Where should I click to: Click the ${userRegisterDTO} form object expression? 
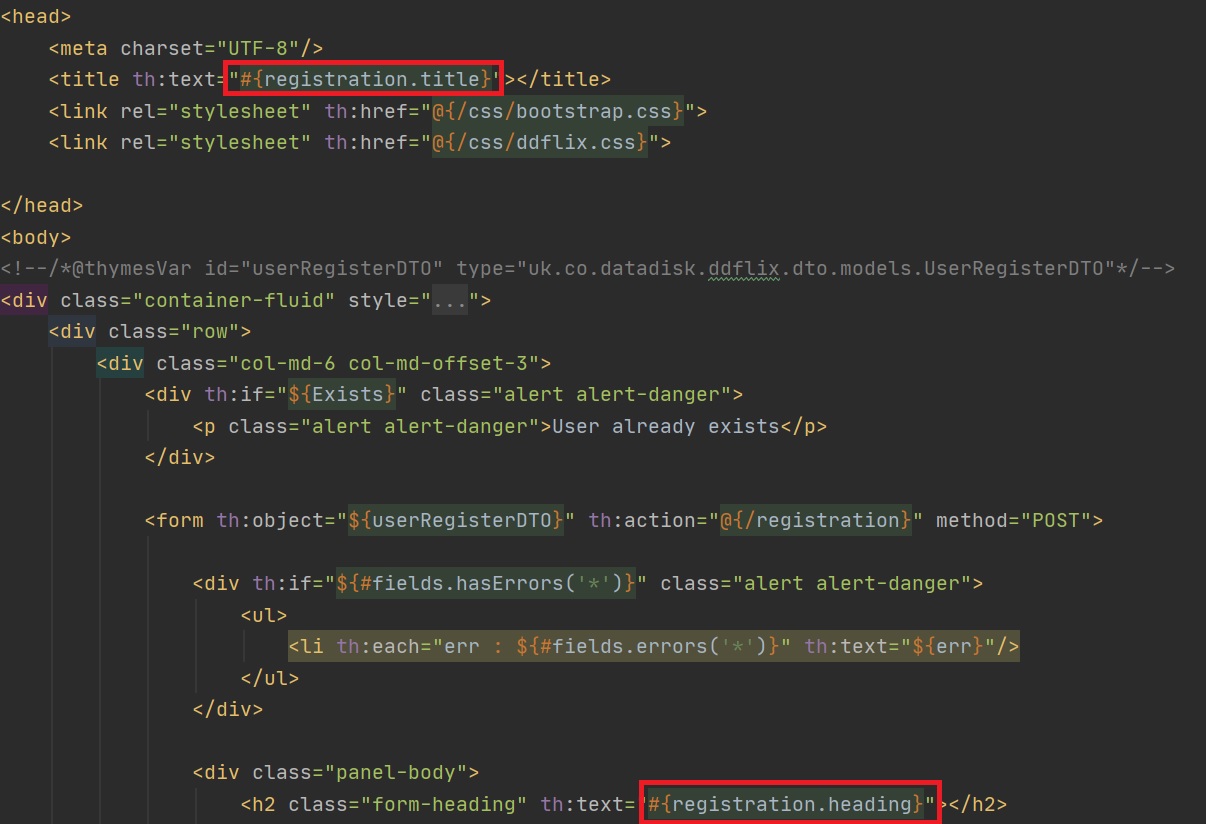coord(456,520)
